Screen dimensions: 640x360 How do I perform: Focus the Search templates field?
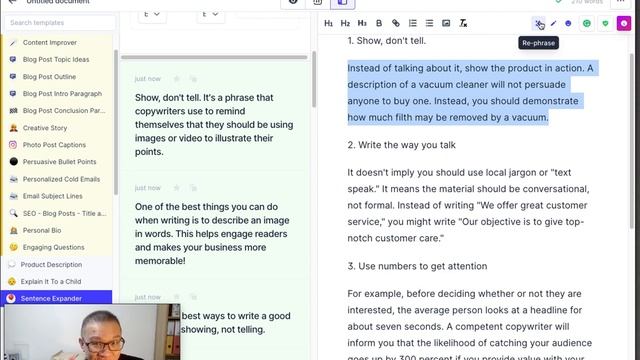coord(60,22)
